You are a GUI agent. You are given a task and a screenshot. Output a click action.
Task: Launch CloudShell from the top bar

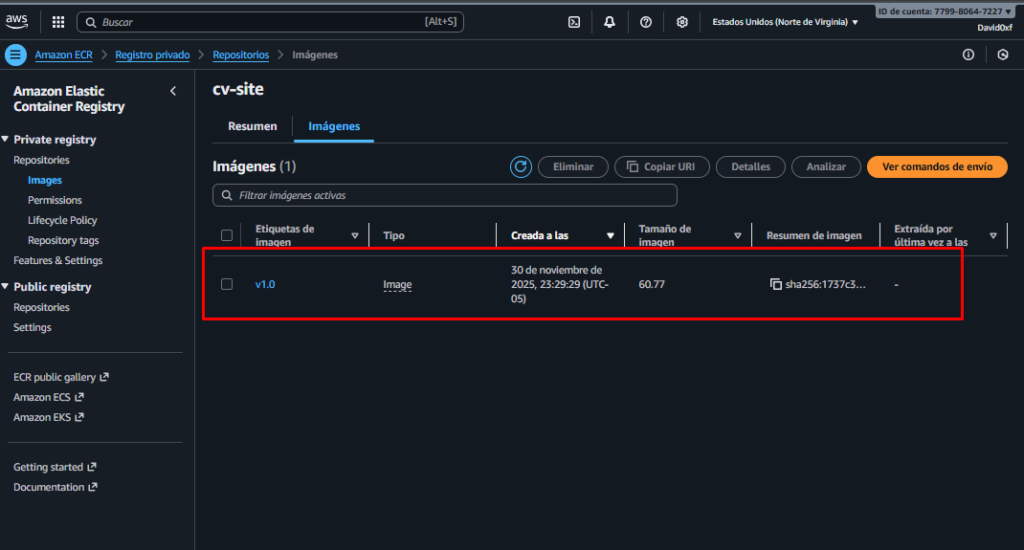coord(574,22)
